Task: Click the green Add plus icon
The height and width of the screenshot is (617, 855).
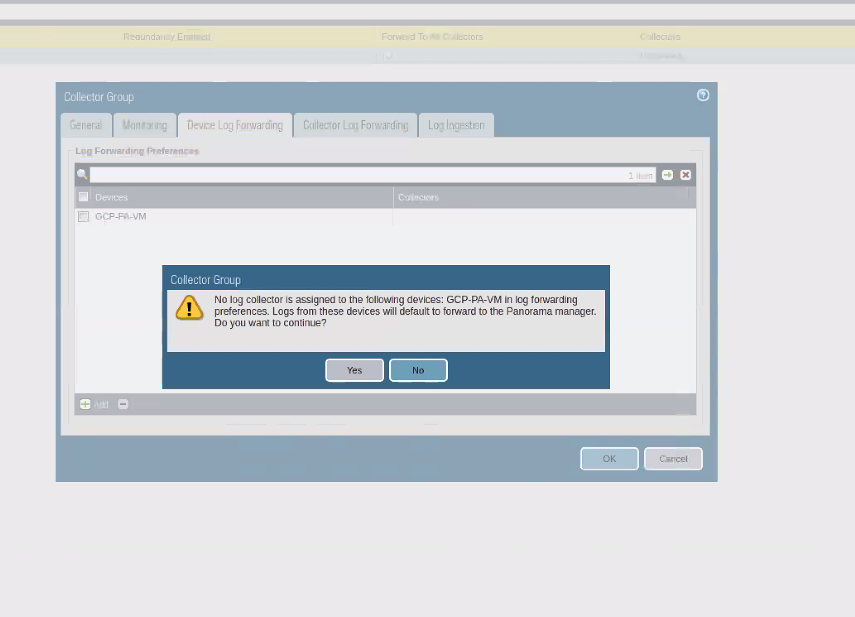Action: [85, 404]
